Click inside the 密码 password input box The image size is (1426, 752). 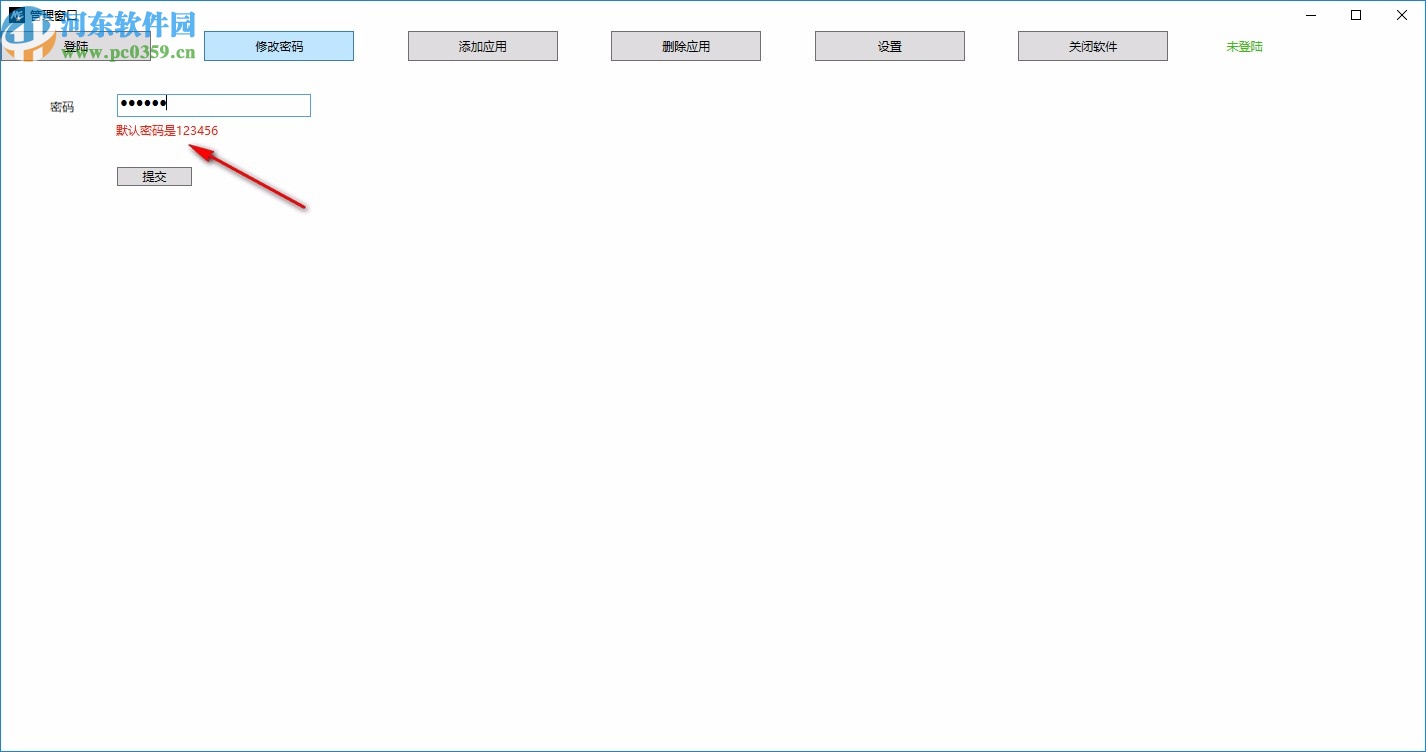pos(213,105)
